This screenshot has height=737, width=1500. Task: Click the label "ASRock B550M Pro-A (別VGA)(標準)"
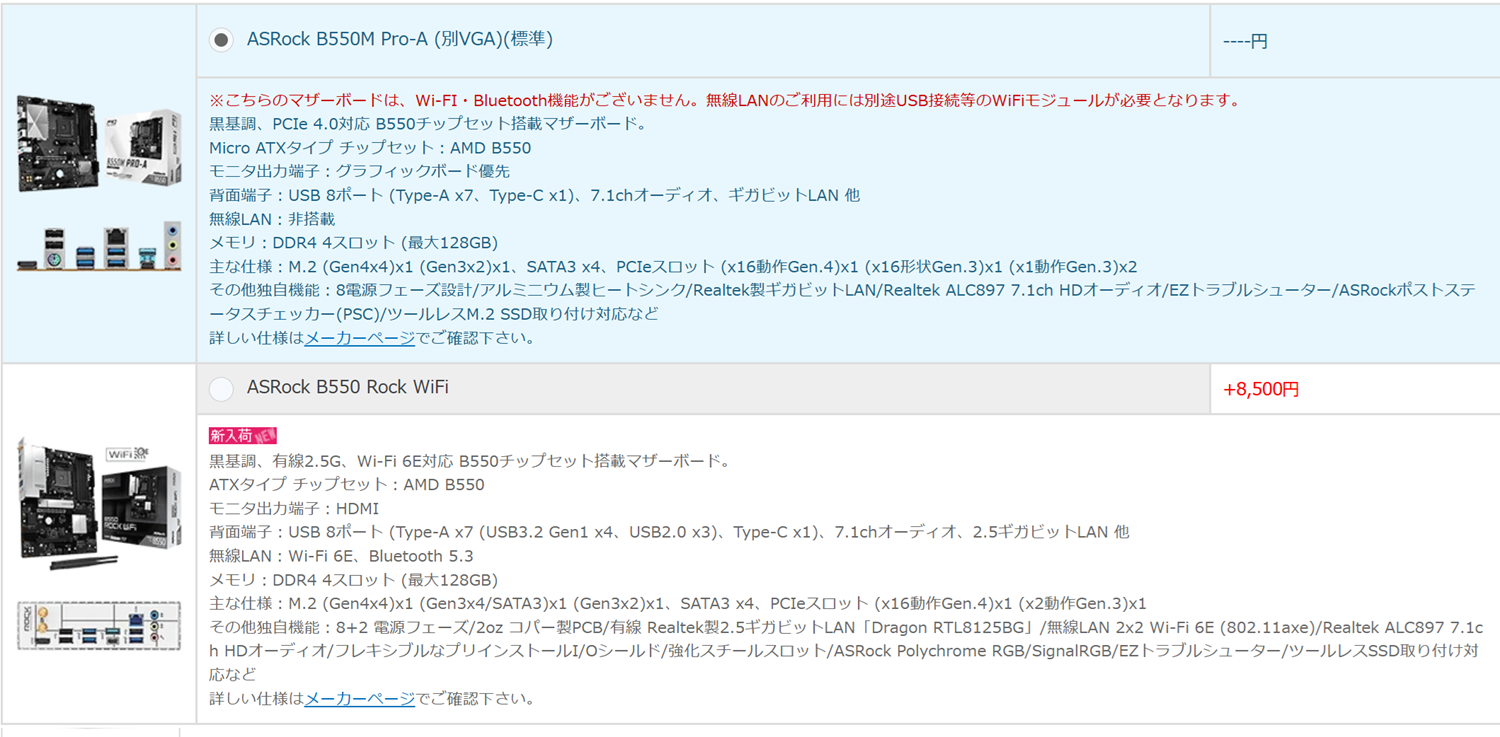[x=400, y=39]
